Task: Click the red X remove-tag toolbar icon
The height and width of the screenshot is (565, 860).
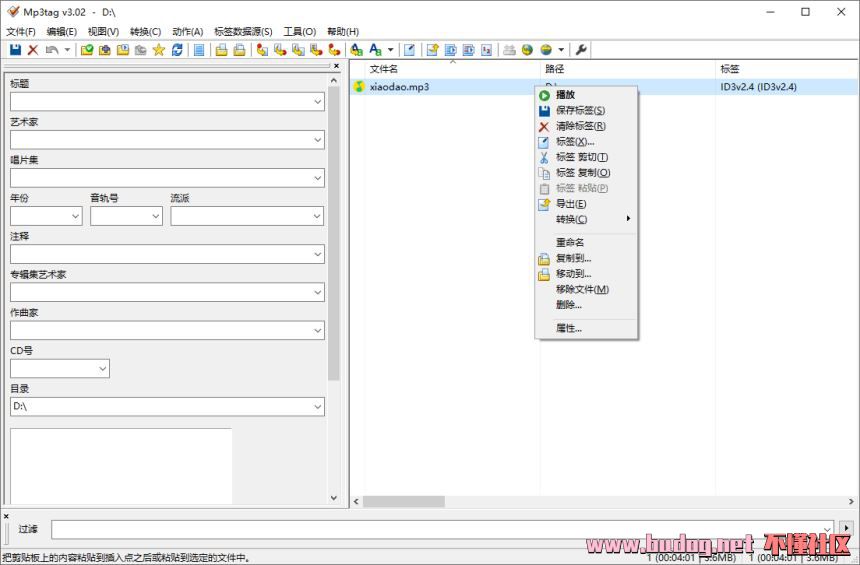Action: (x=33, y=50)
